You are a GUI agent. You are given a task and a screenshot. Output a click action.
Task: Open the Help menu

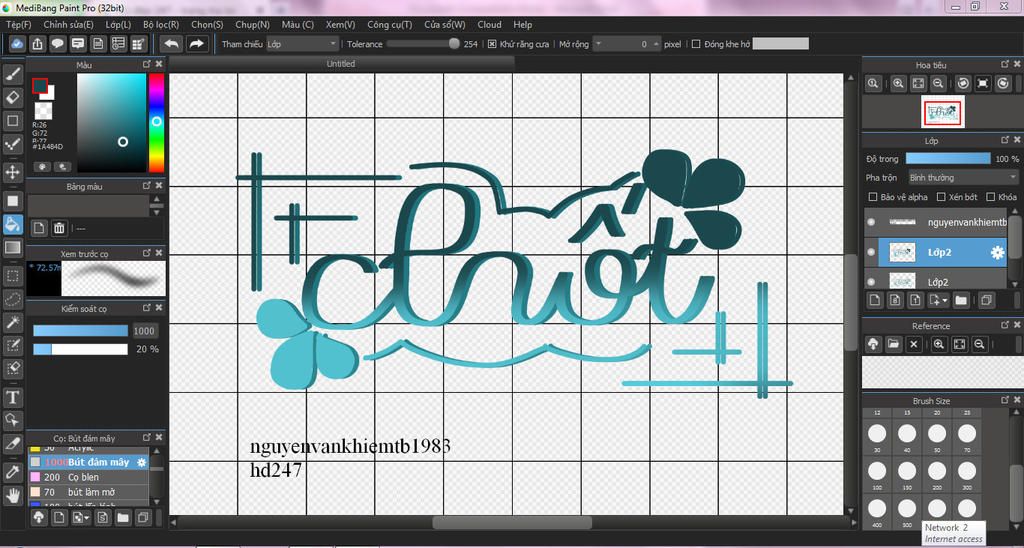click(522, 24)
